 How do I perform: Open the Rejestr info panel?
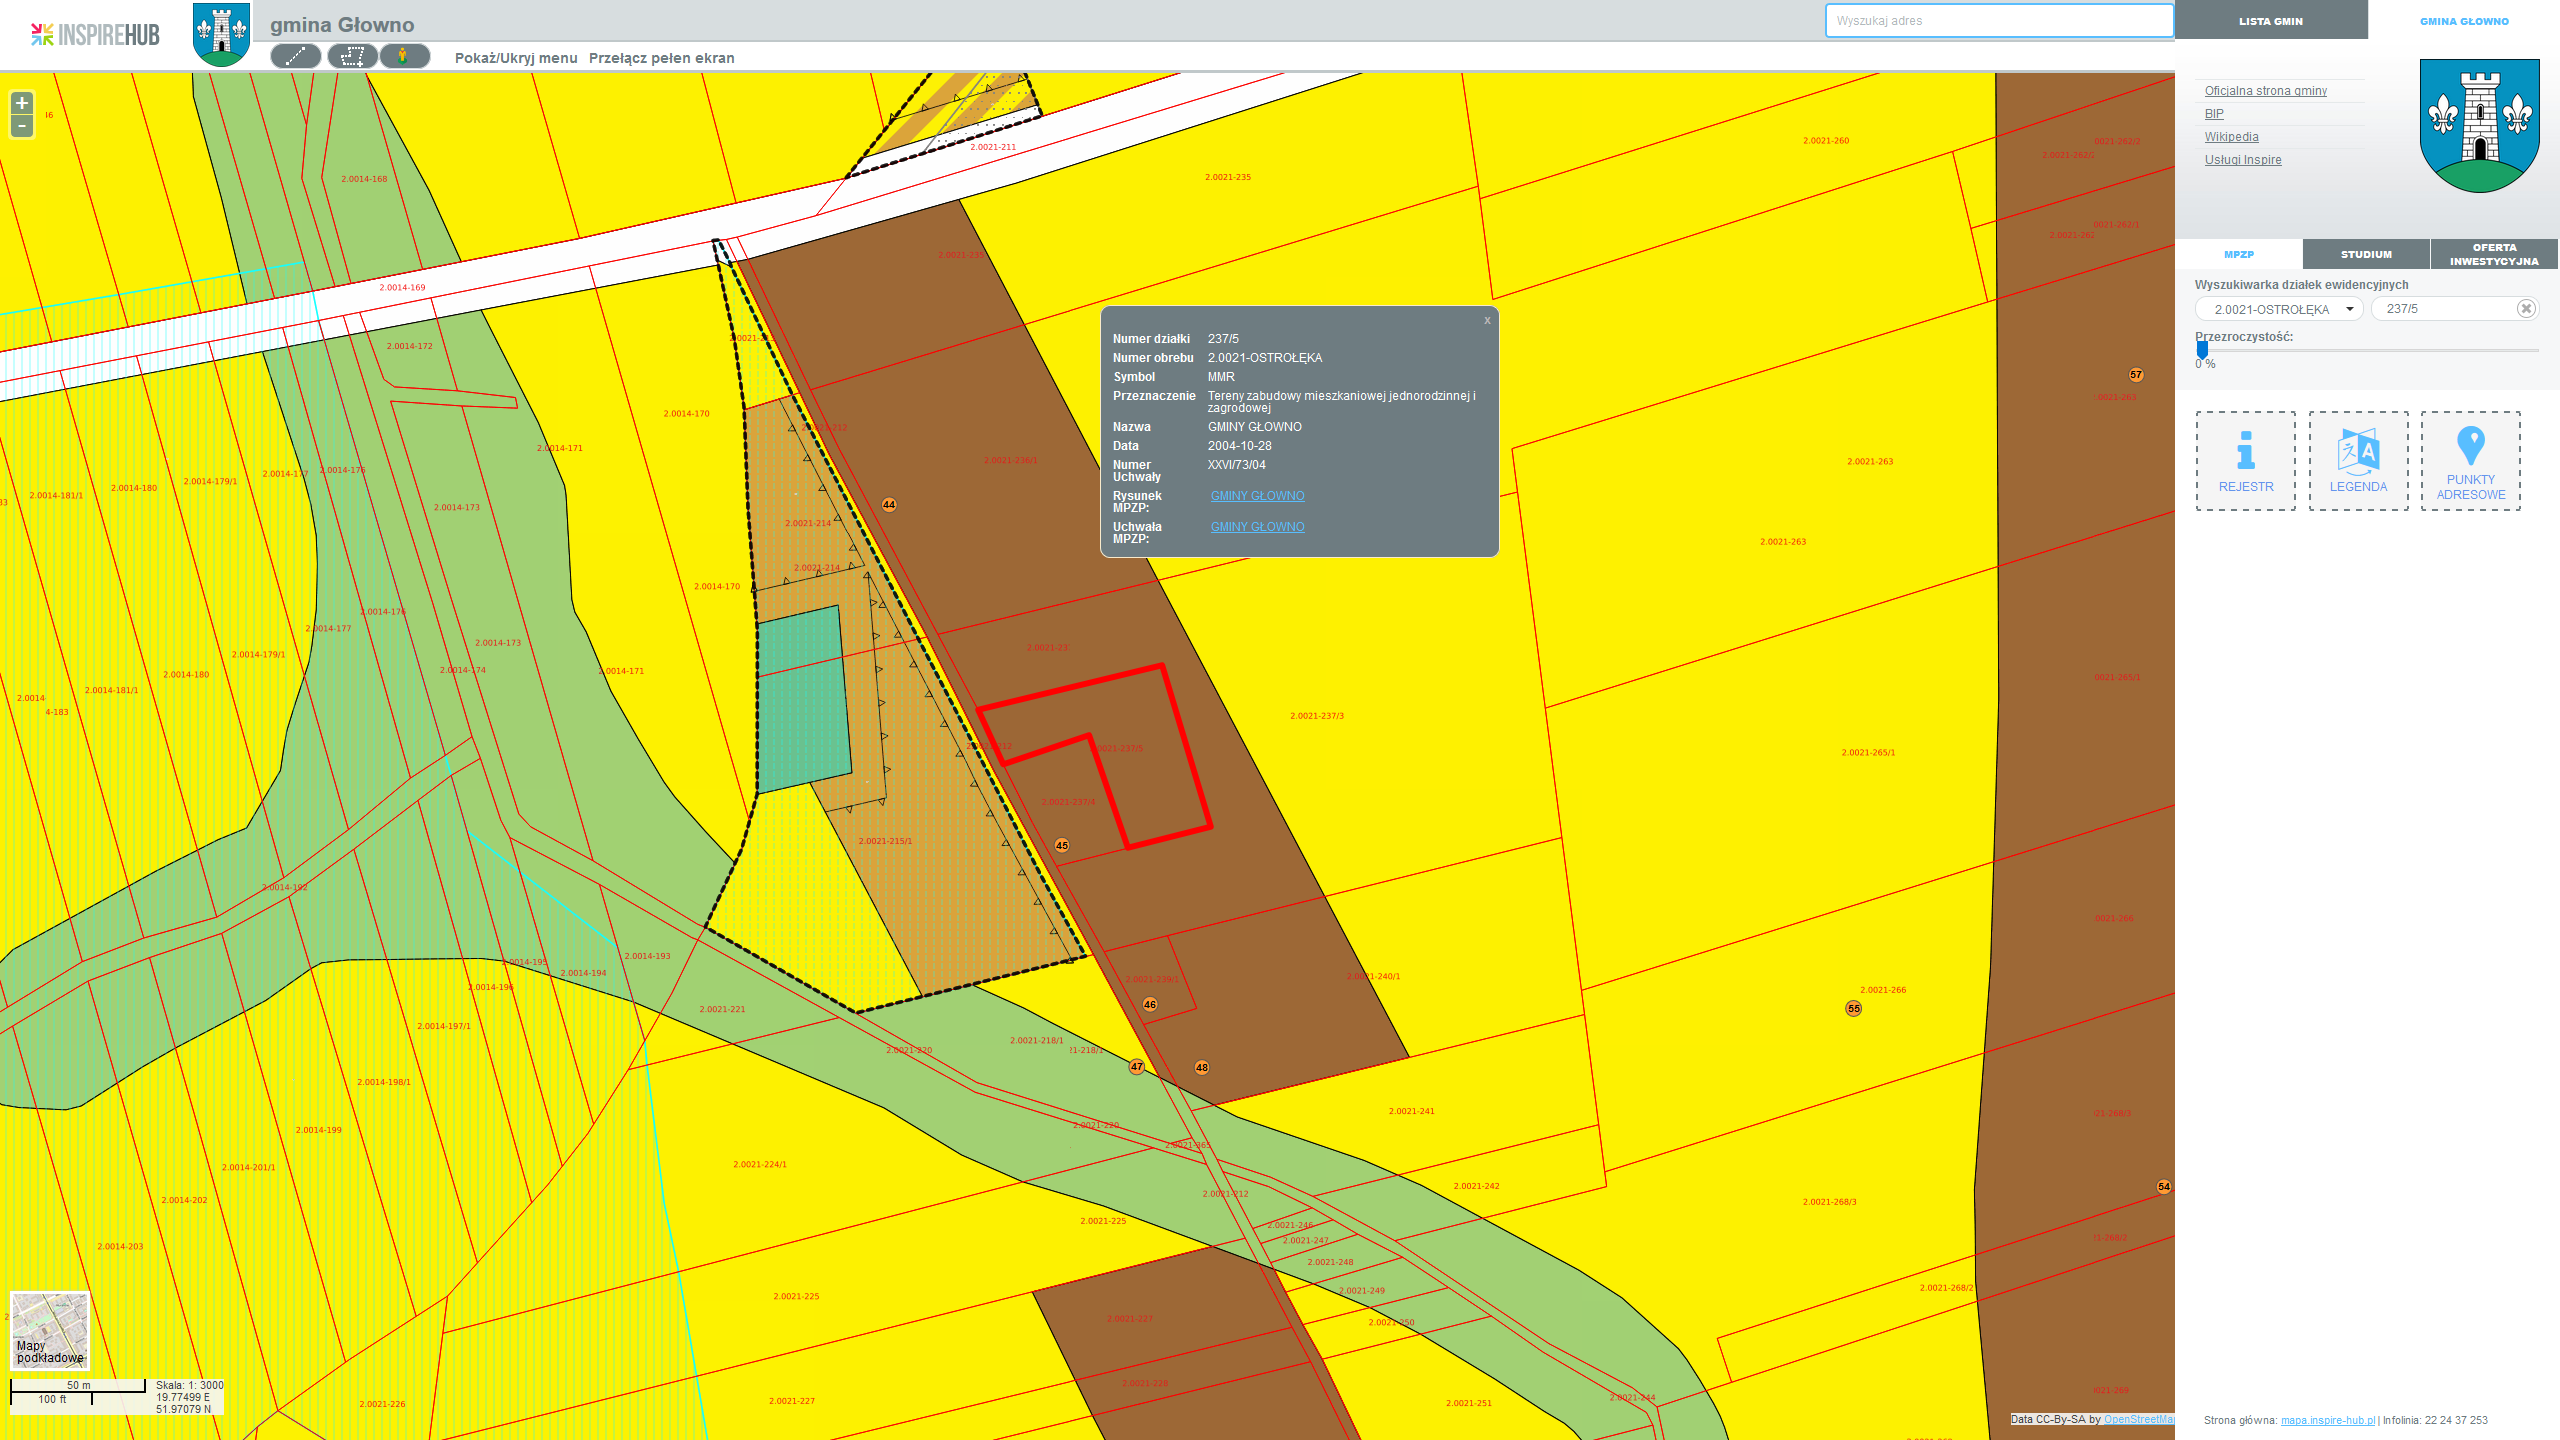(x=2245, y=461)
